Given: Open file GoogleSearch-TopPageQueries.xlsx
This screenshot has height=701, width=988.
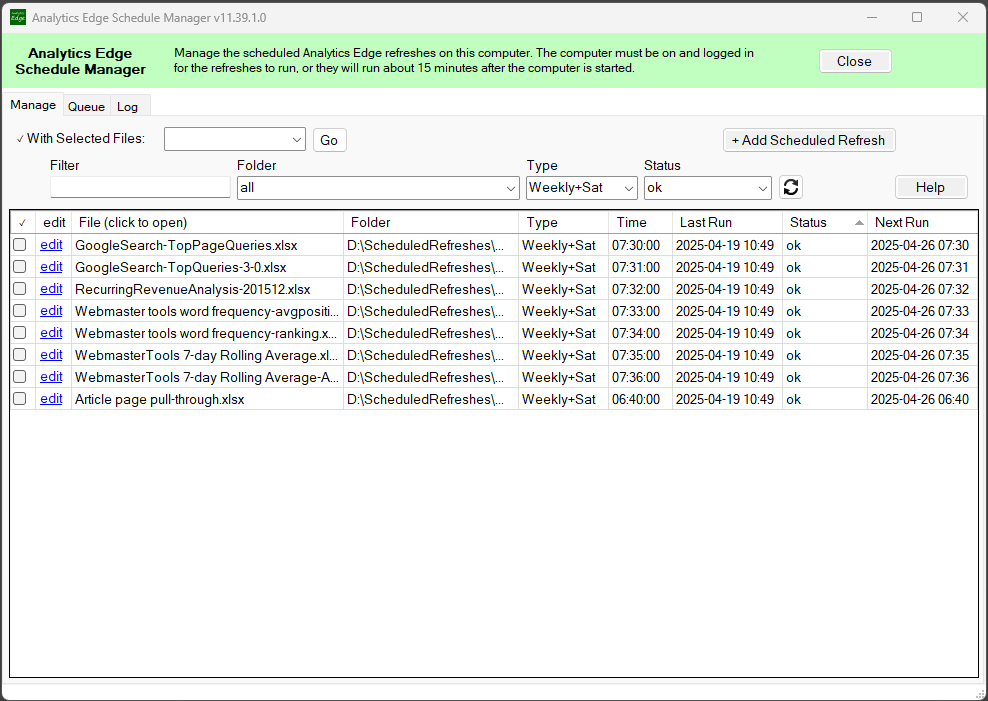Looking at the screenshot, I should (x=186, y=245).
